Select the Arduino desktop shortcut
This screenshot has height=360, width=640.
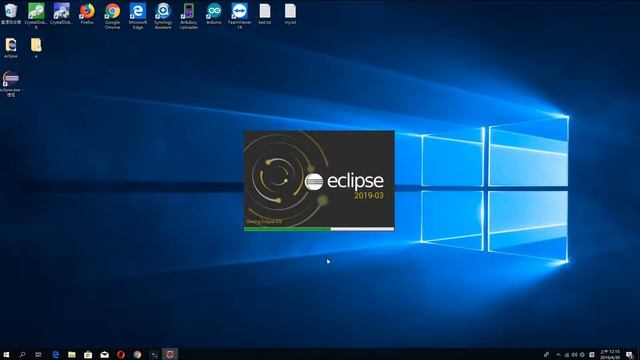pos(213,13)
